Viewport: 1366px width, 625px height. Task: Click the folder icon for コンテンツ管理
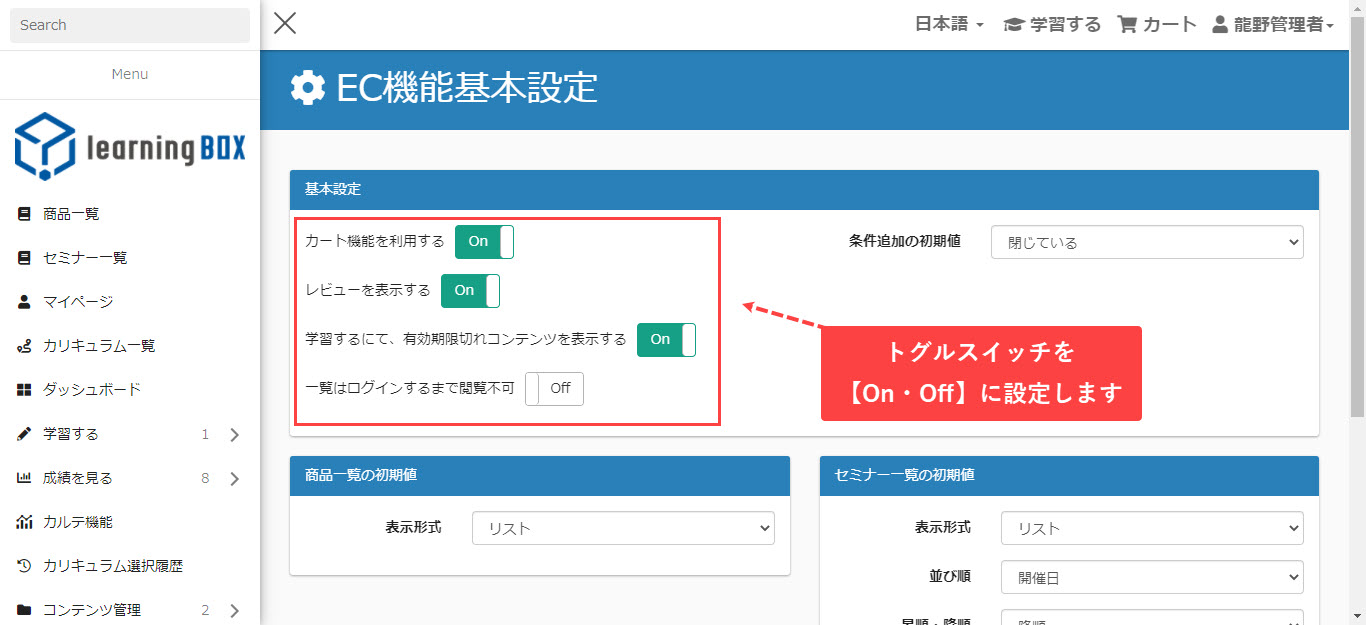point(25,610)
